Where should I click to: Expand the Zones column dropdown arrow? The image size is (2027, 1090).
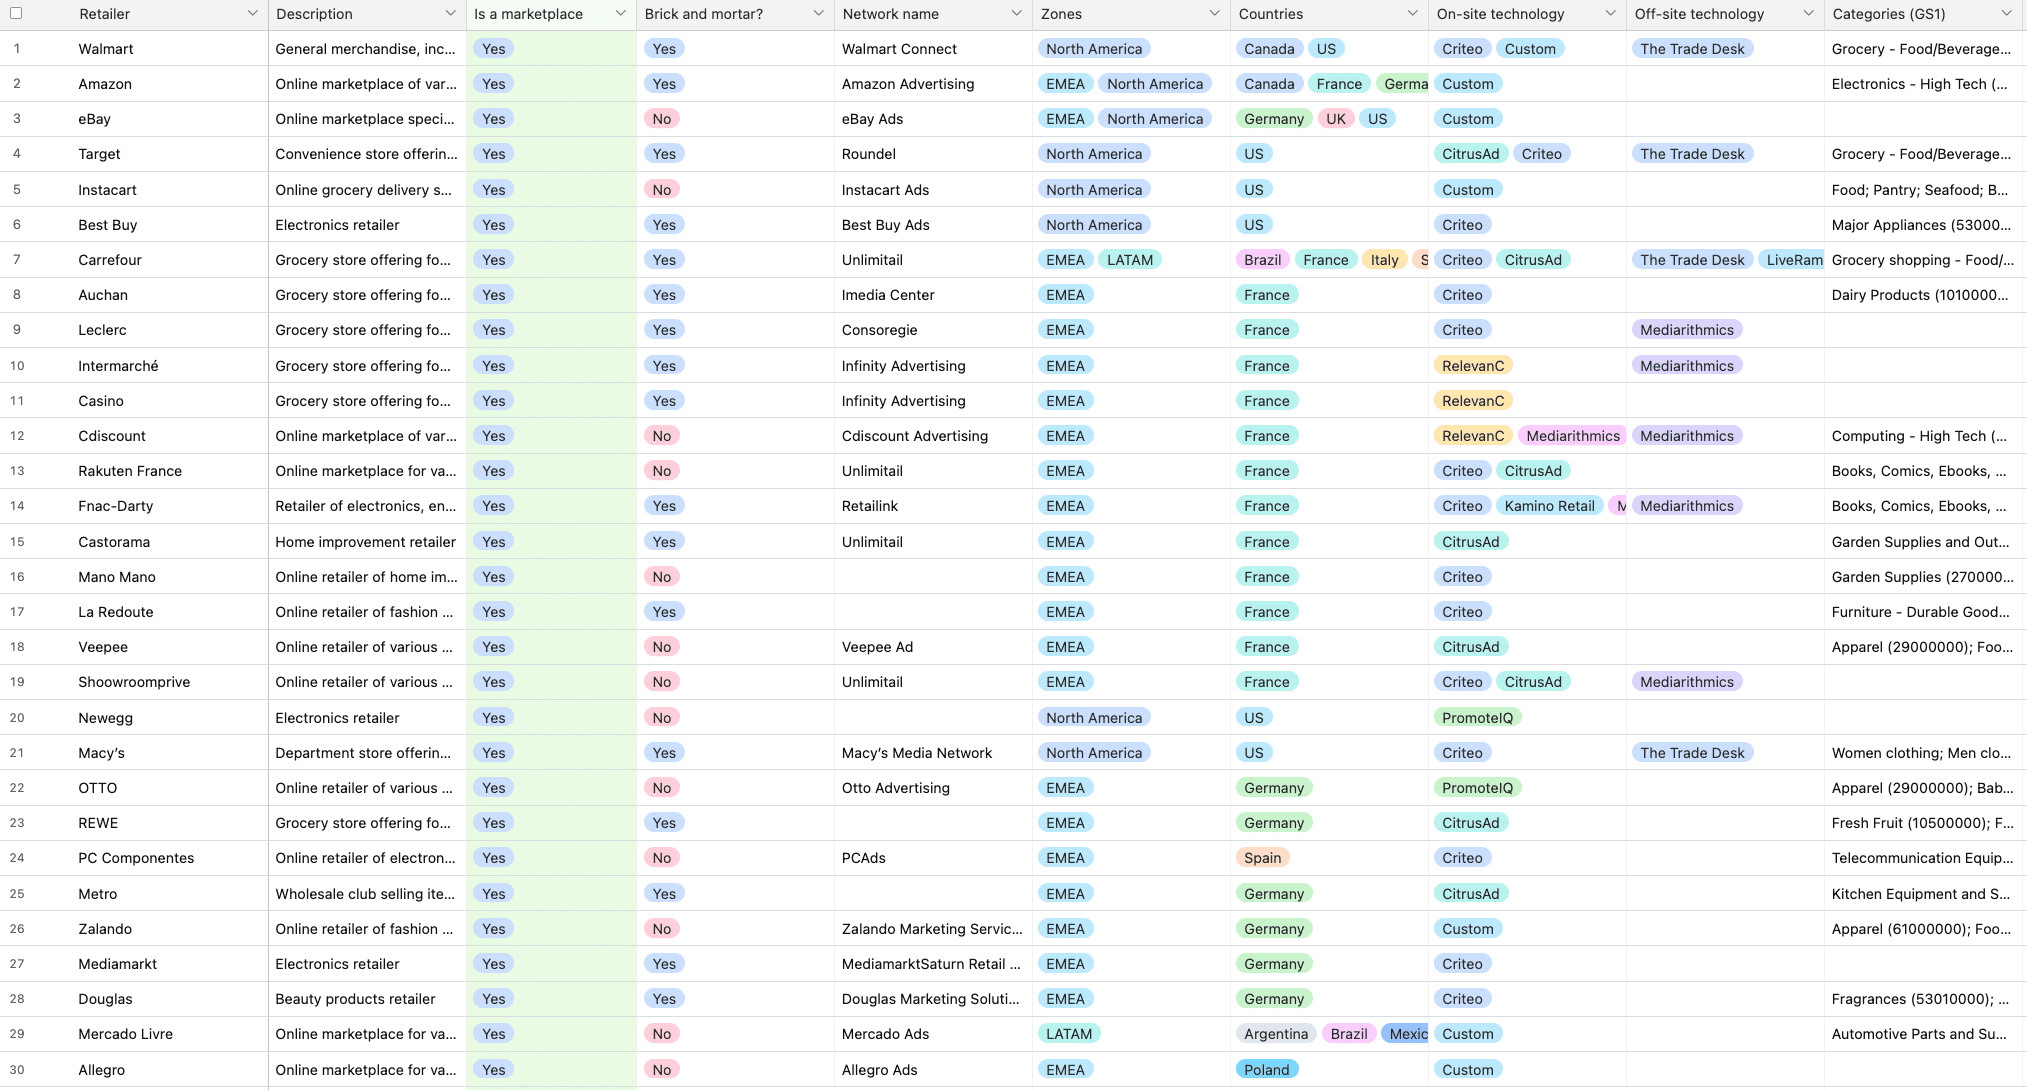(x=1214, y=13)
